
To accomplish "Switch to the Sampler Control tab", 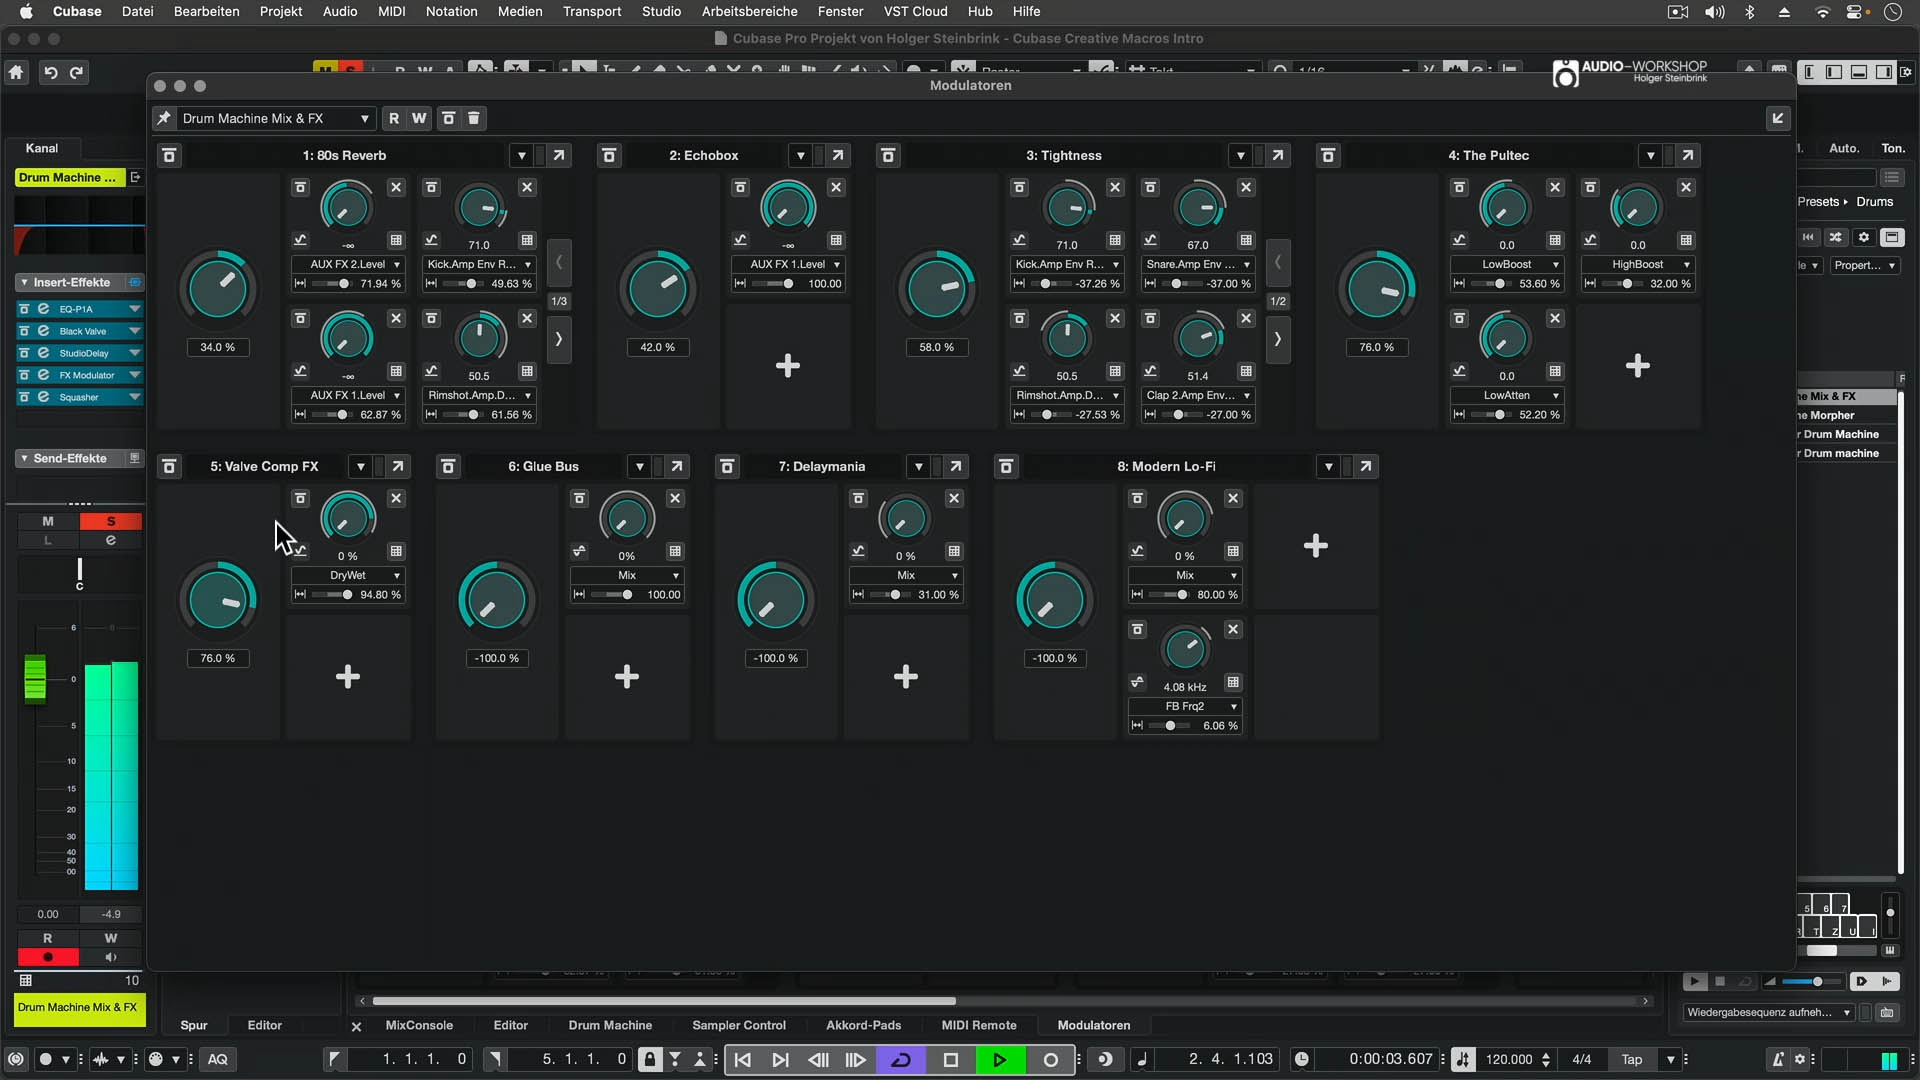I will 739,1025.
